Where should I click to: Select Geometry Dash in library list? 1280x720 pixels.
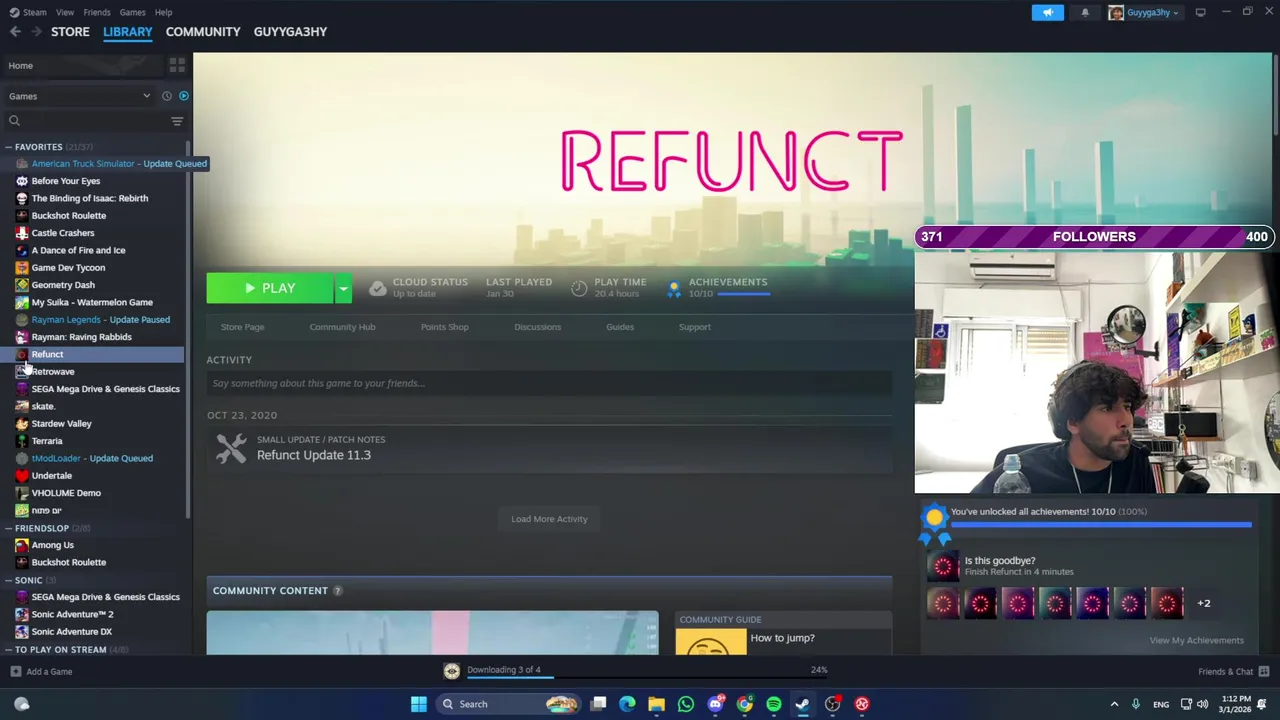(x=63, y=285)
